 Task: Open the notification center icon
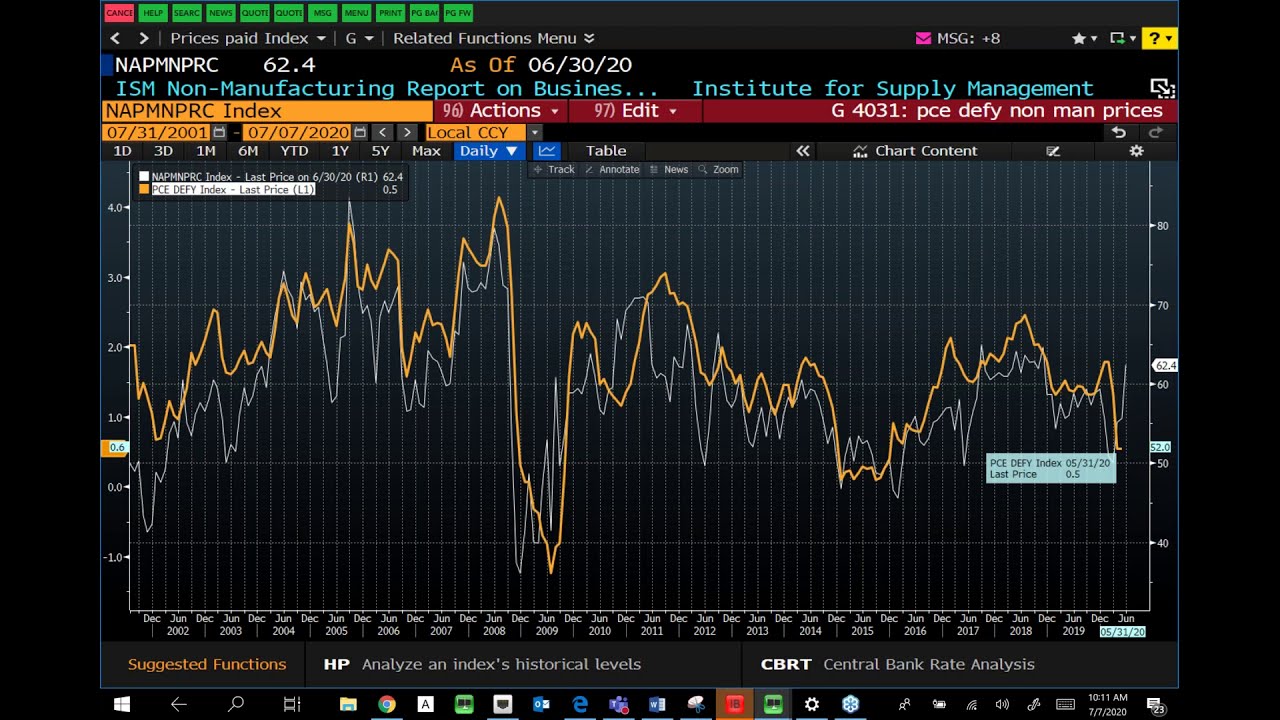(1155, 705)
